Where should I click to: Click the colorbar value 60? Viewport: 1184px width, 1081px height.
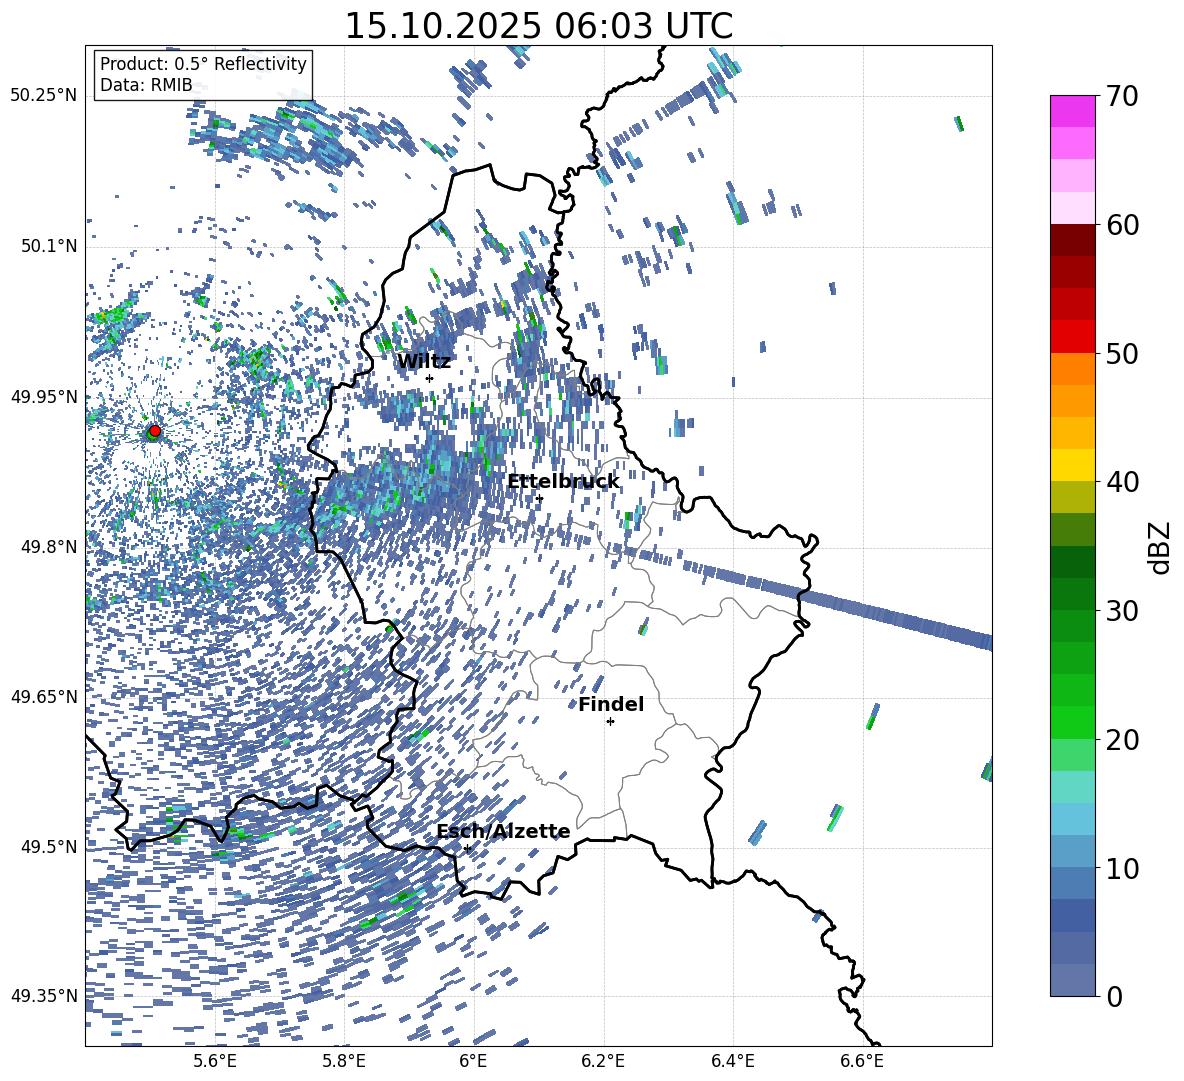click(1122, 225)
